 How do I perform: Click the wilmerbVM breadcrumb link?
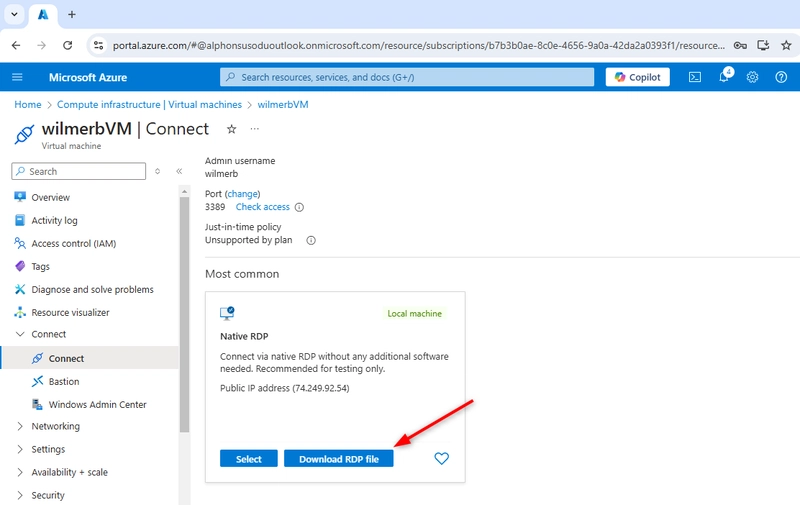coord(283,104)
